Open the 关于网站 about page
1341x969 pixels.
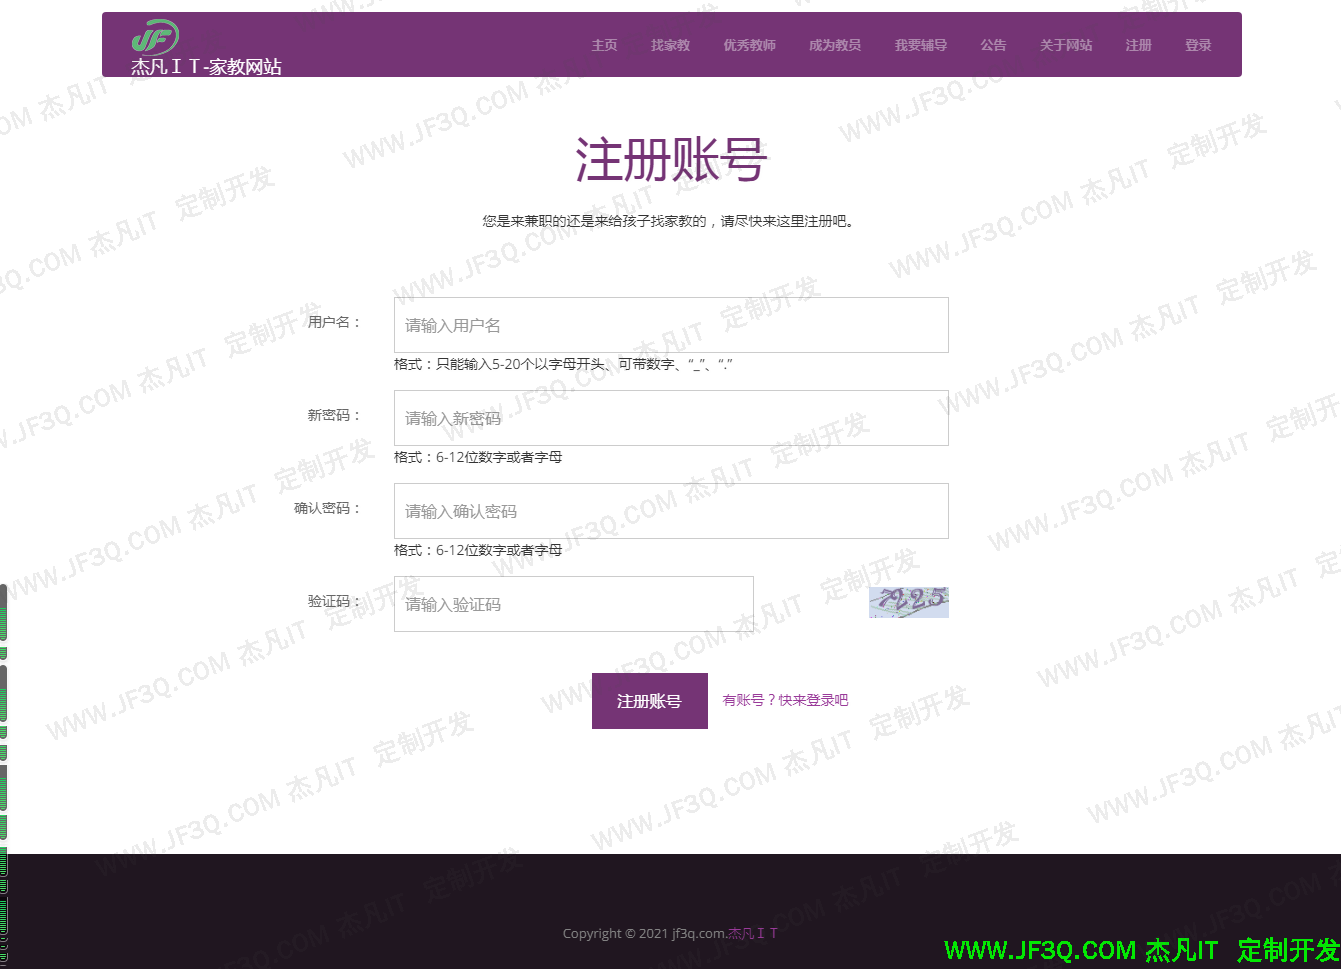[1065, 45]
